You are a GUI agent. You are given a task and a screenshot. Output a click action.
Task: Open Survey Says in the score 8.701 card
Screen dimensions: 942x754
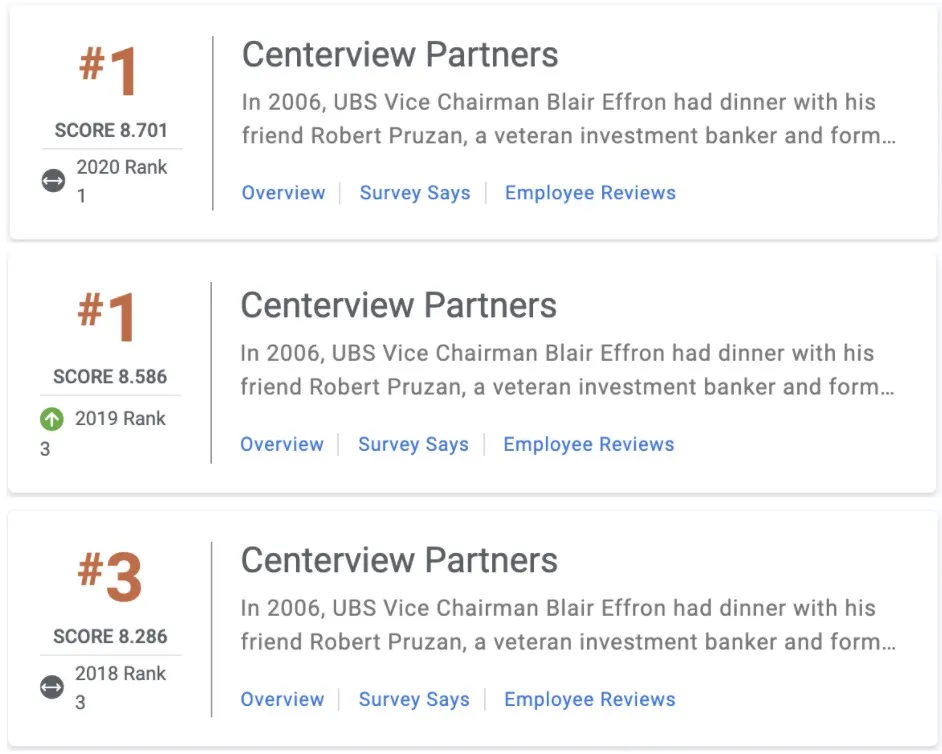[x=415, y=193]
